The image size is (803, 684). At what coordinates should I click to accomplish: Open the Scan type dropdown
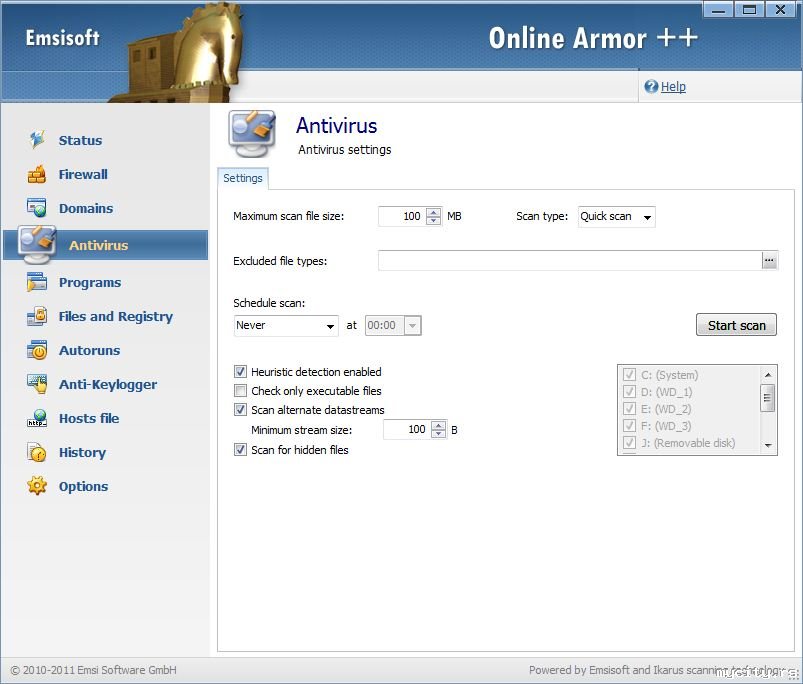tap(616, 217)
